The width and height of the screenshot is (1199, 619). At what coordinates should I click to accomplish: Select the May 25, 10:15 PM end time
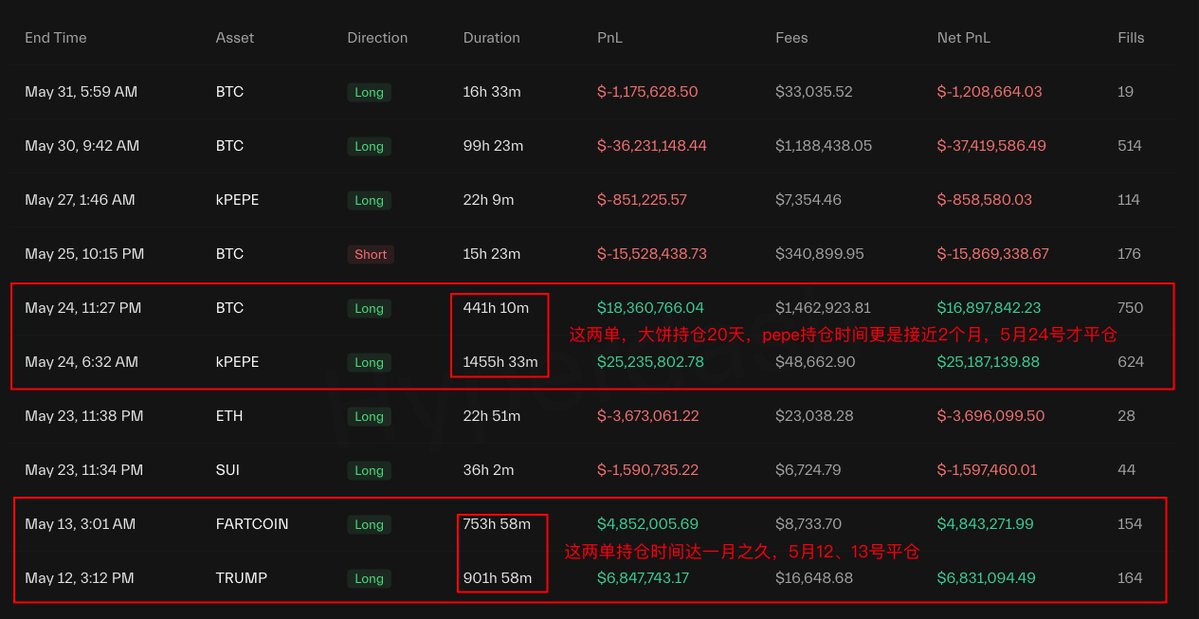click(x=84, y=254)
